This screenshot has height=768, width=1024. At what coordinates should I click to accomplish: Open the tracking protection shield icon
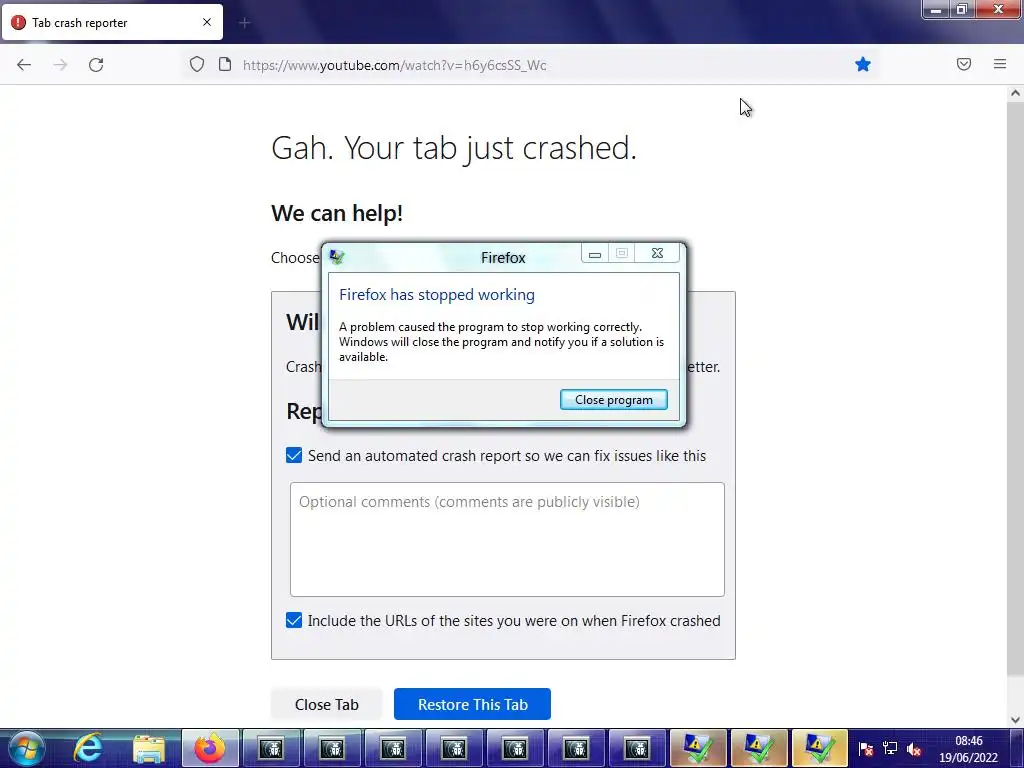(x=197, y=65)
